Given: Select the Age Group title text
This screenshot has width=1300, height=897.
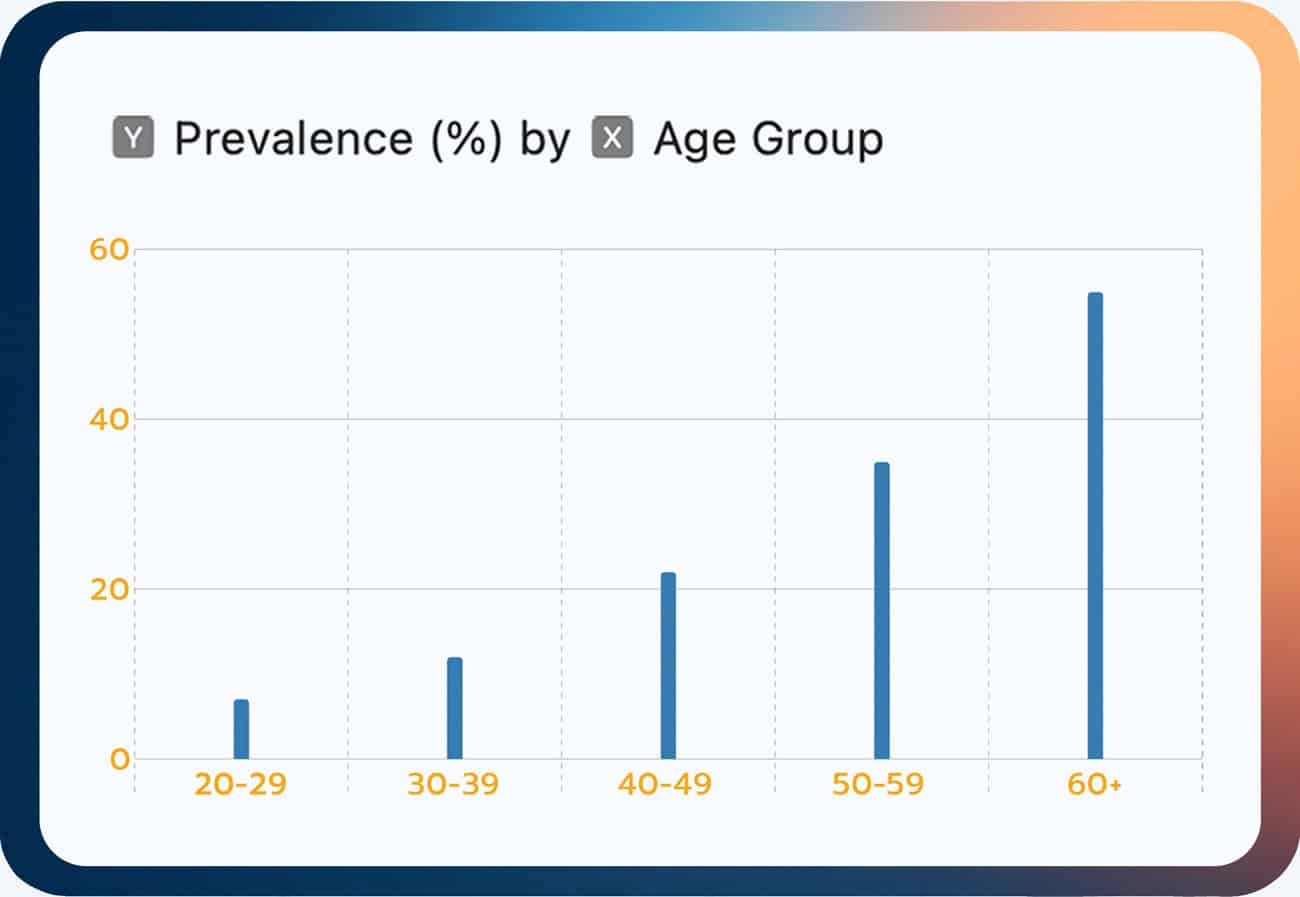Looking at the screenshot, I should click(768, 140).
